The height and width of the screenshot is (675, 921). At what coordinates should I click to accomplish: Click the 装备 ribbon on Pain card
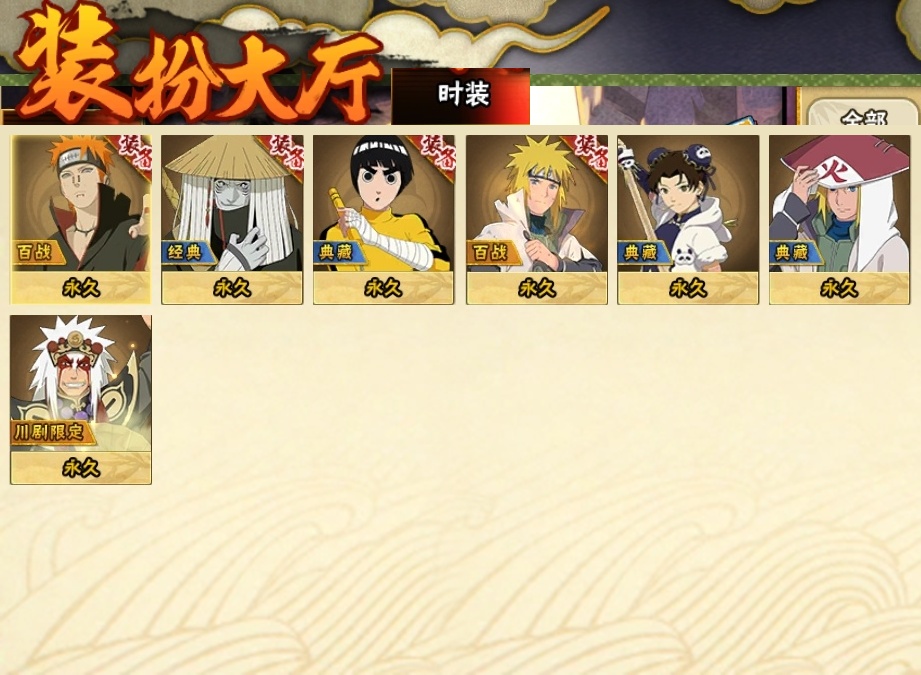pyautogui.click(x=136, y=152)
